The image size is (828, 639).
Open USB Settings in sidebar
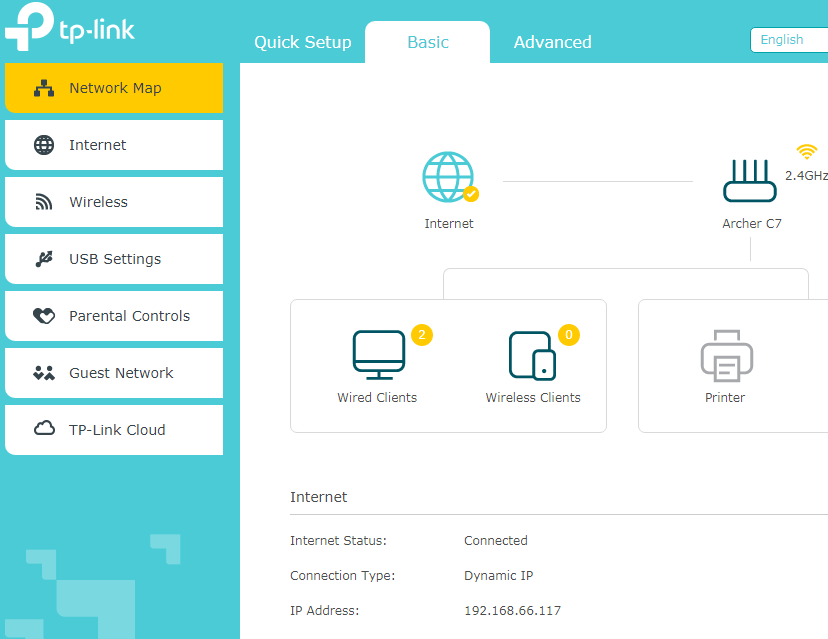point(114,259)
